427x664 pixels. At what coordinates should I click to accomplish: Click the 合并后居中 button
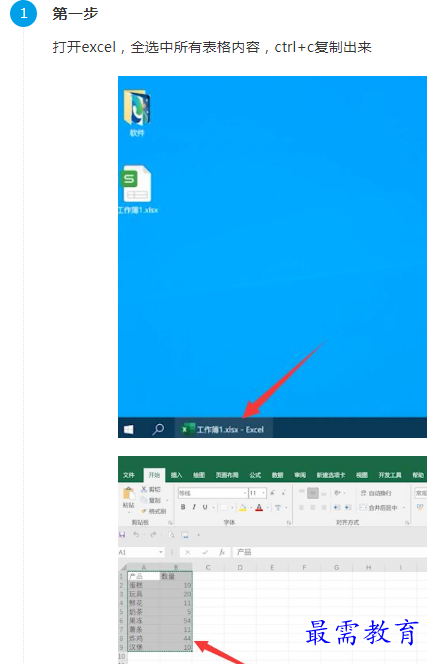point(379,507)
